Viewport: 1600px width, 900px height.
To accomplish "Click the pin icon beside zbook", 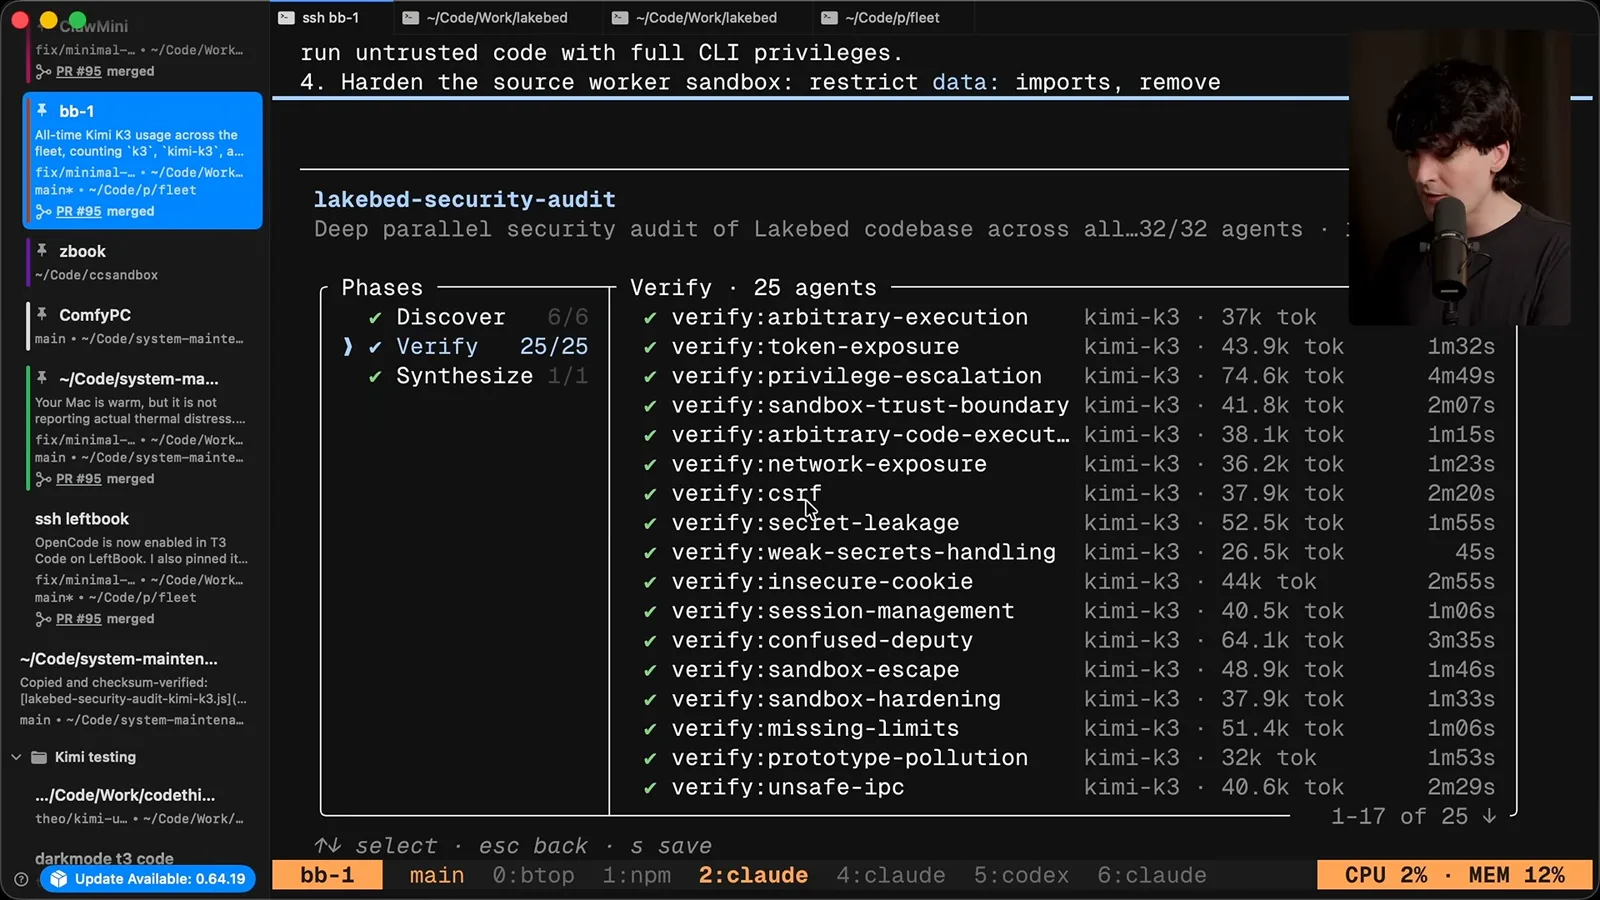I will point(42,250).
